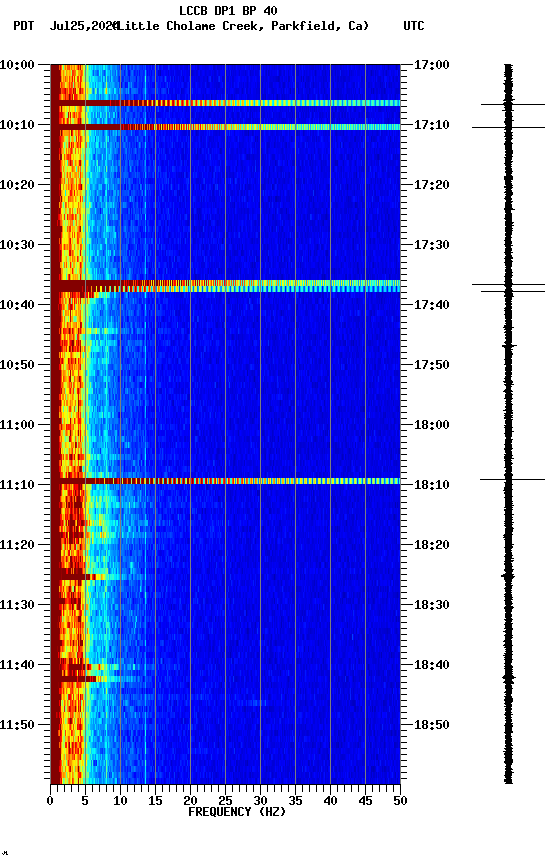552x864 pixels.
Task: Click the 17:40 UTC time label
Action: (x=432, y=305)
